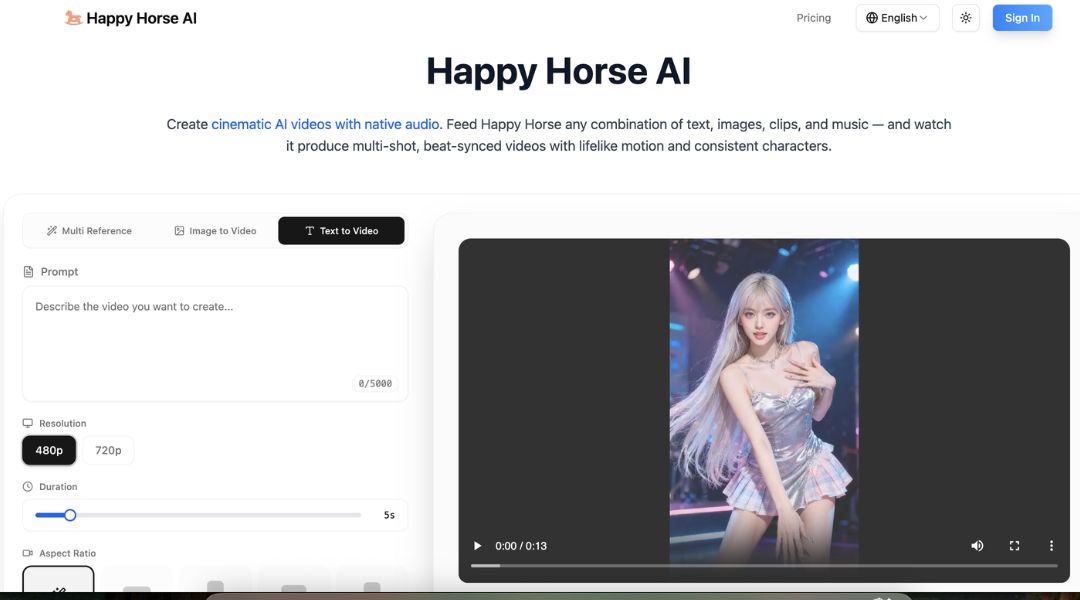This screenshot has width=1080, height=600.
Task: Open the English language dropdown
Action: [897, 18]
